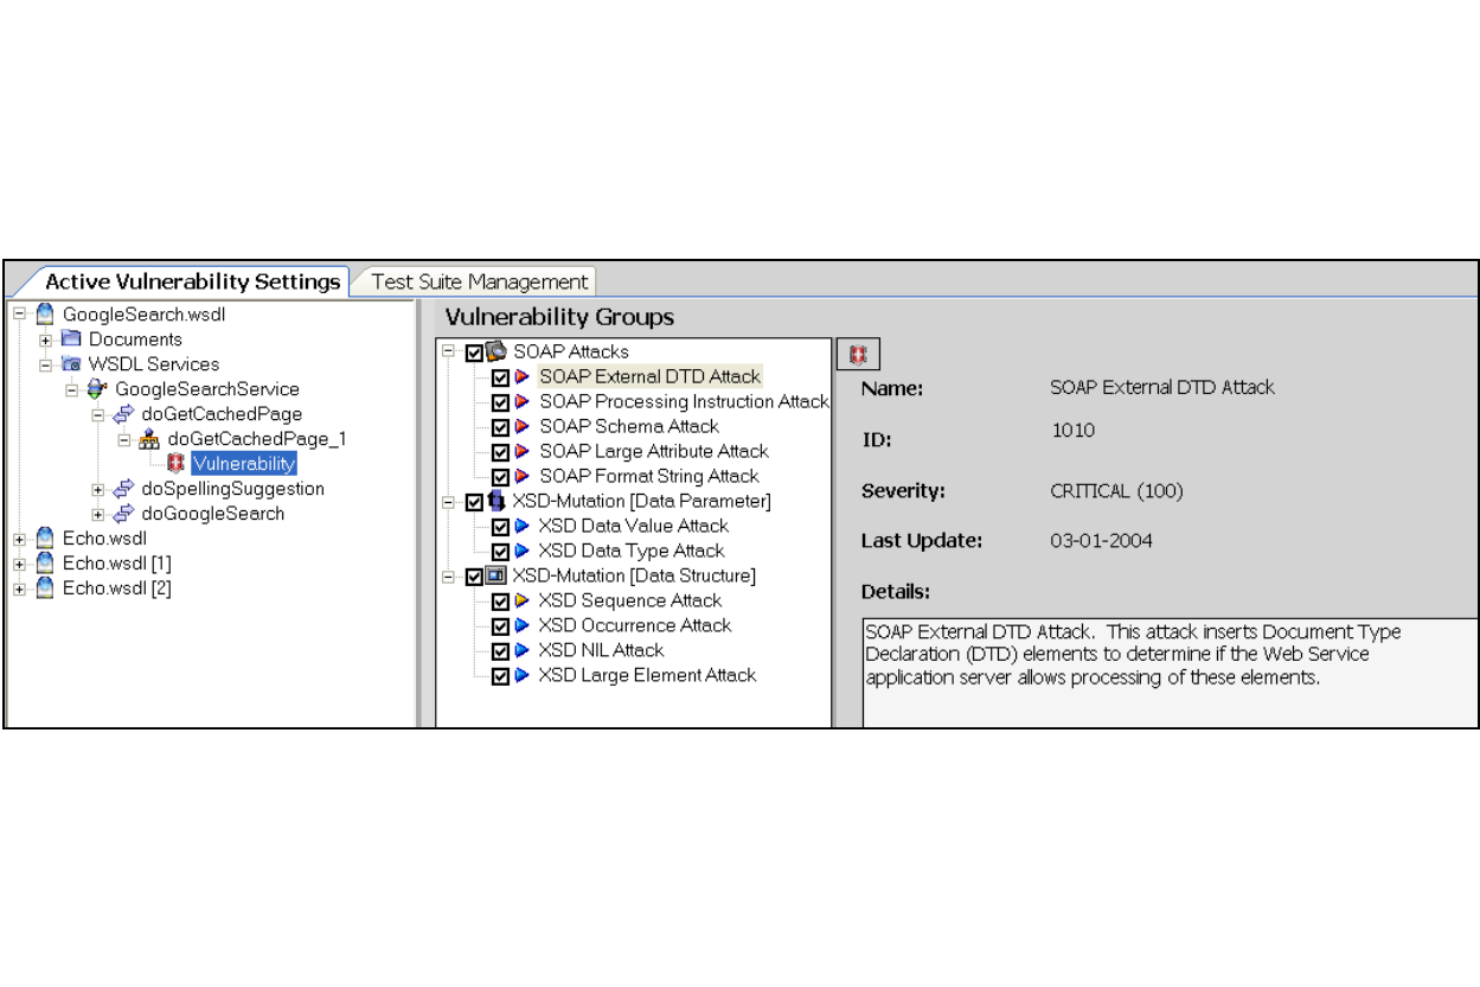
Task: Uncheck SOAP Format String Attack checkbox
Action: 501,477
